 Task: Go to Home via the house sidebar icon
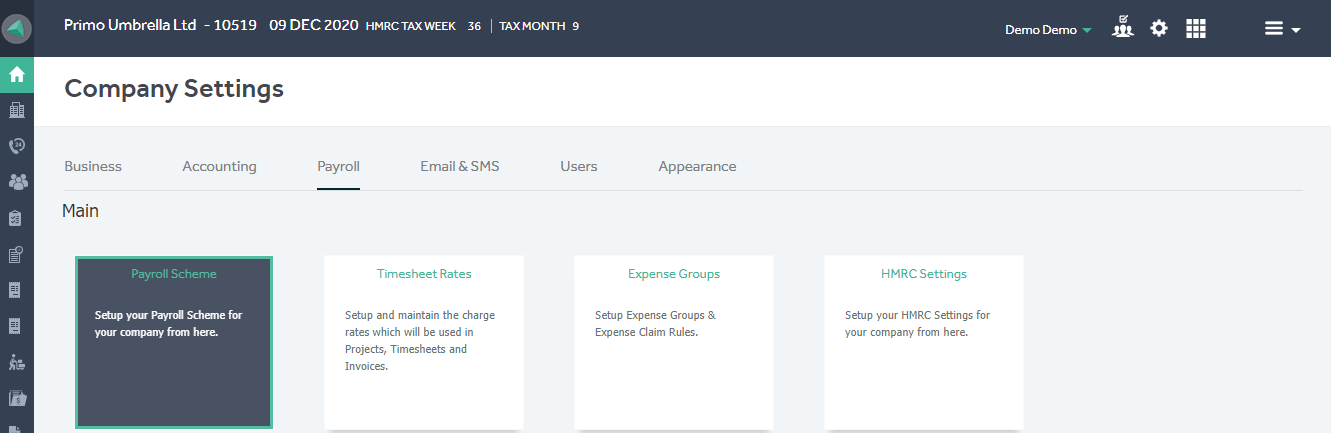coord(17,74)
